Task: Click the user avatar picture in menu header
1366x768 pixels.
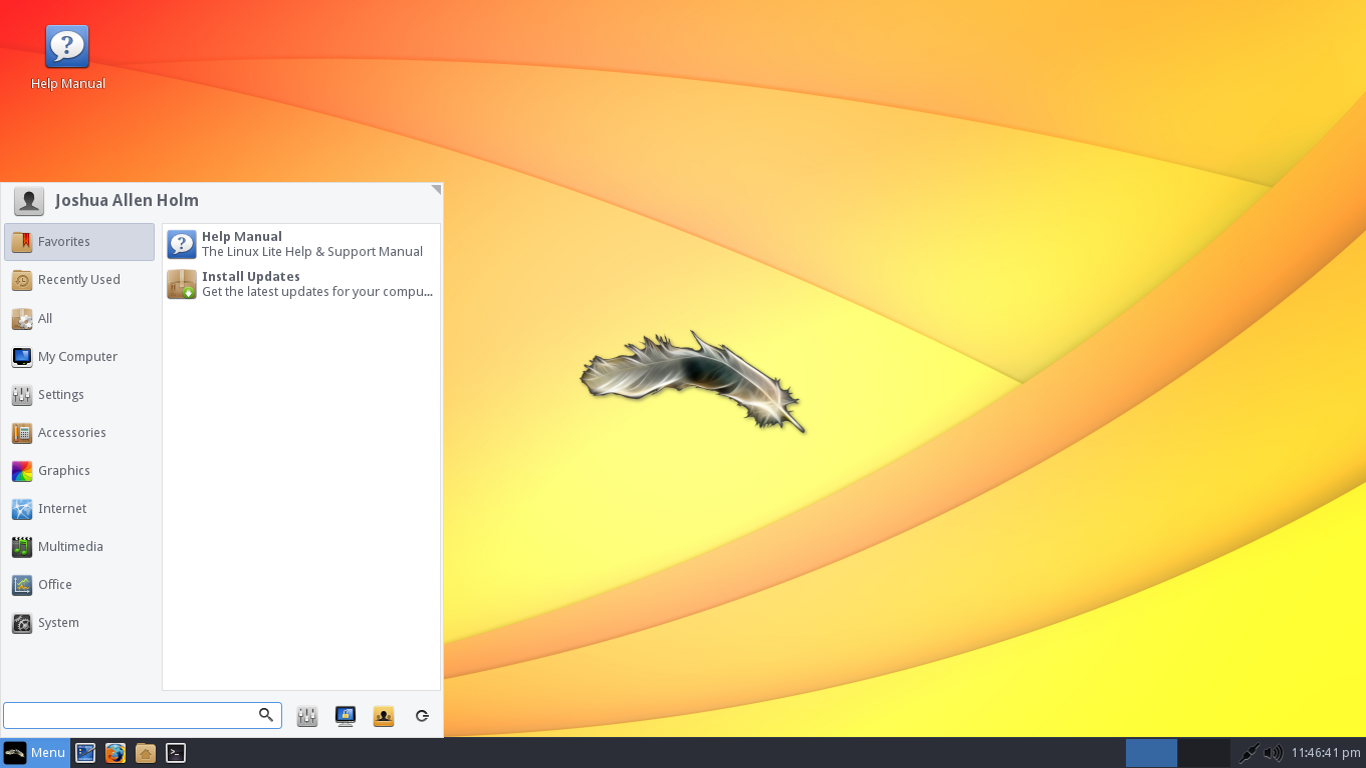Action: click(x=29, y=201)
